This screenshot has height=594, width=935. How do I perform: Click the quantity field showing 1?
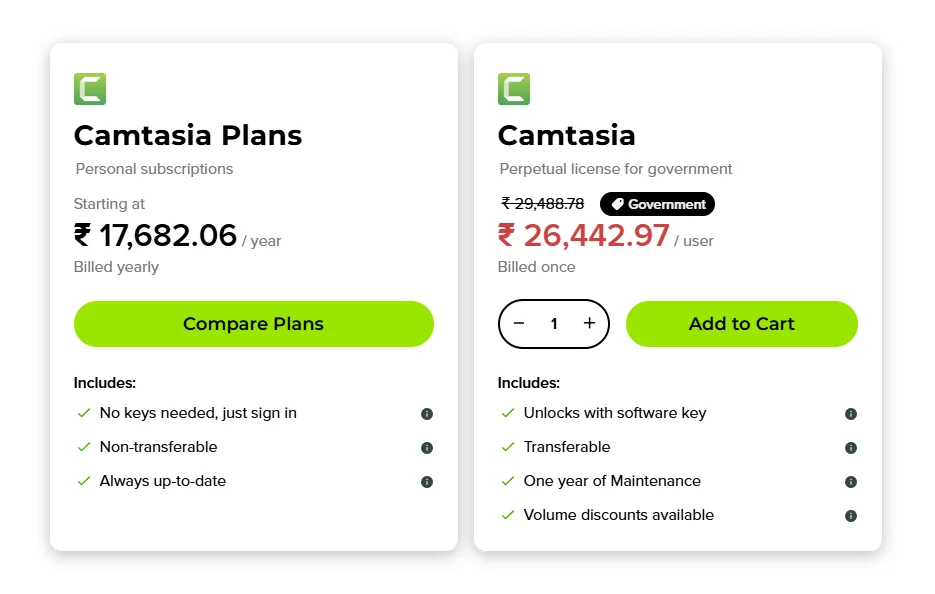554,324
